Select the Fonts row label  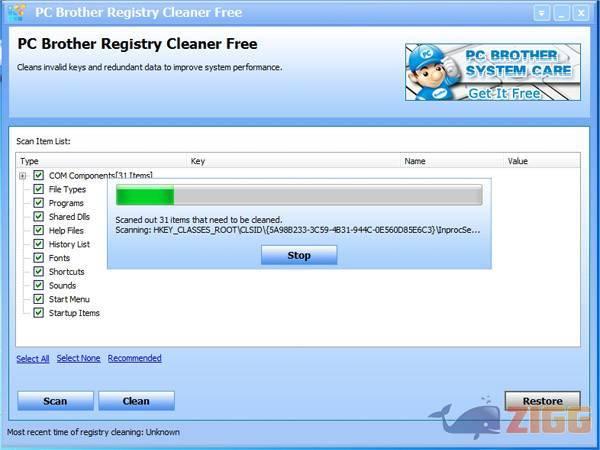pyautogui.click(x=59, y=258)
